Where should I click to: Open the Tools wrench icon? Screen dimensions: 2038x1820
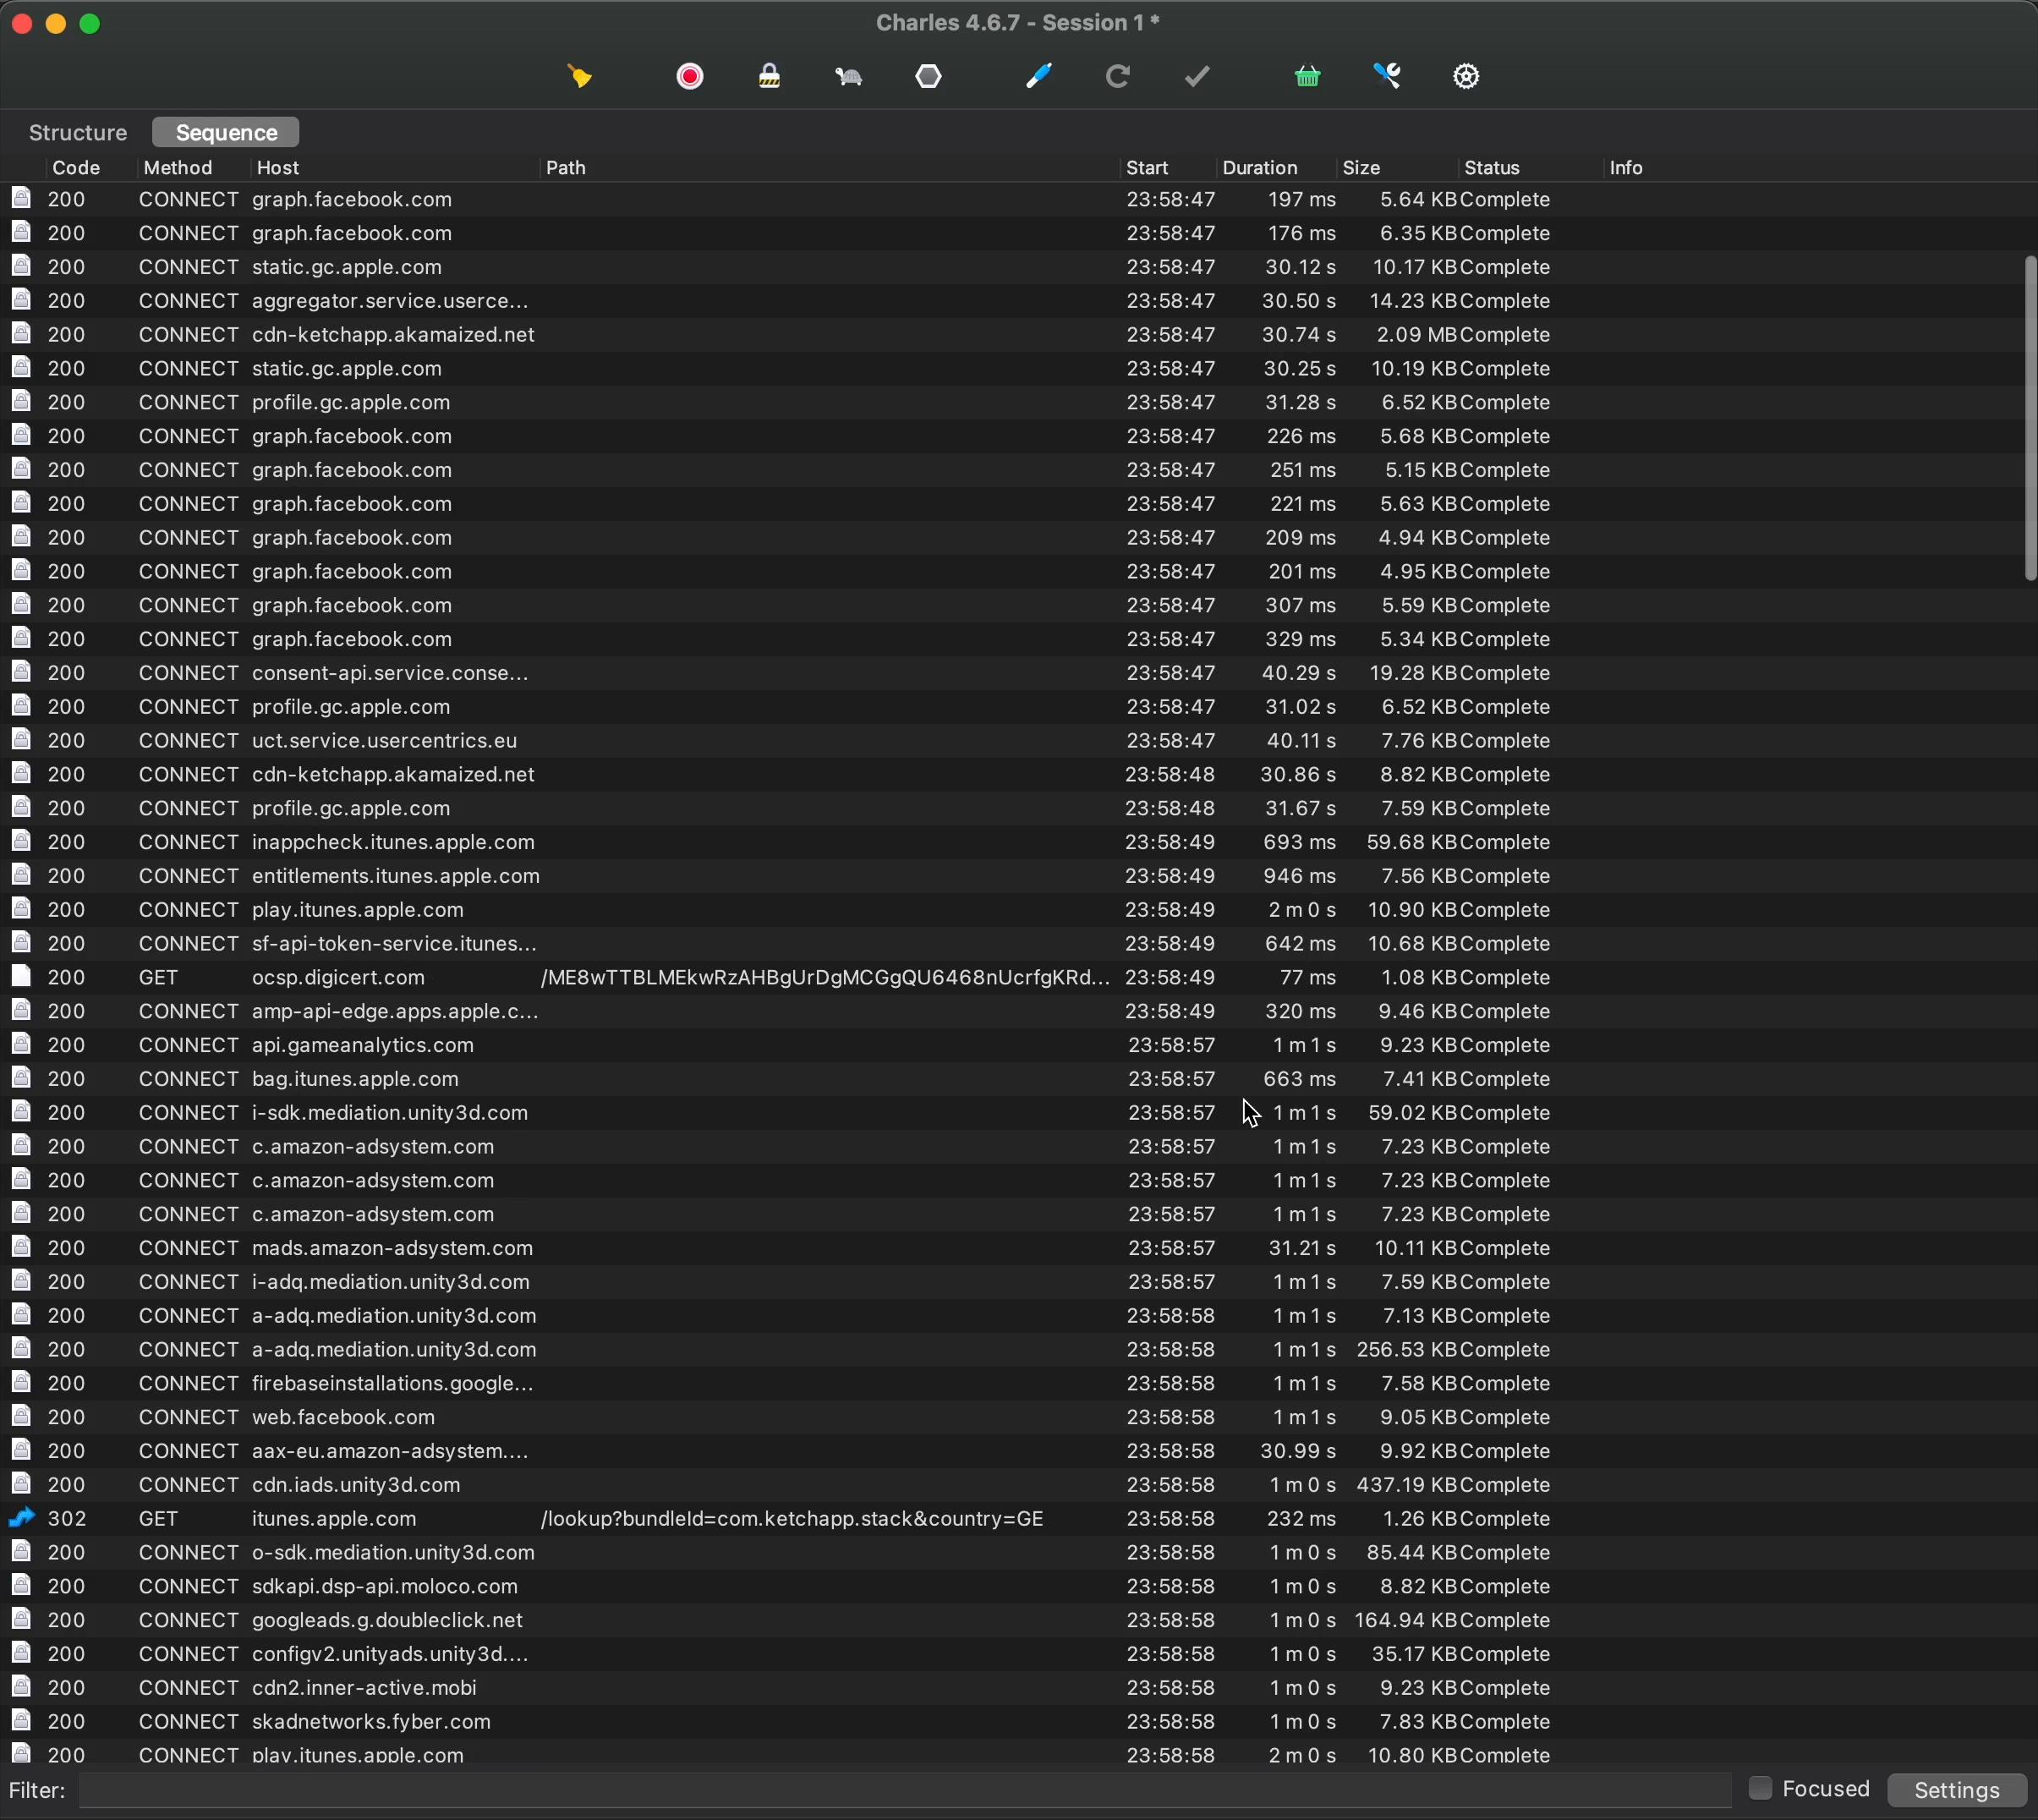1387,77
